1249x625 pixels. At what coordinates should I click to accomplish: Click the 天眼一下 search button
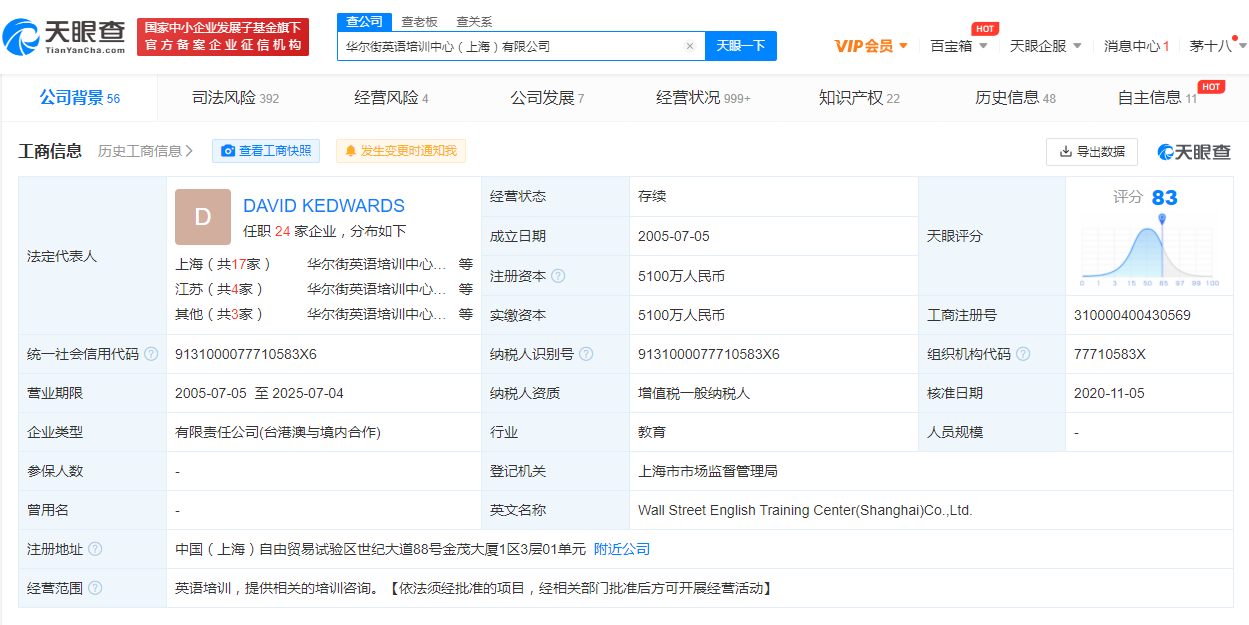point(741,46)
